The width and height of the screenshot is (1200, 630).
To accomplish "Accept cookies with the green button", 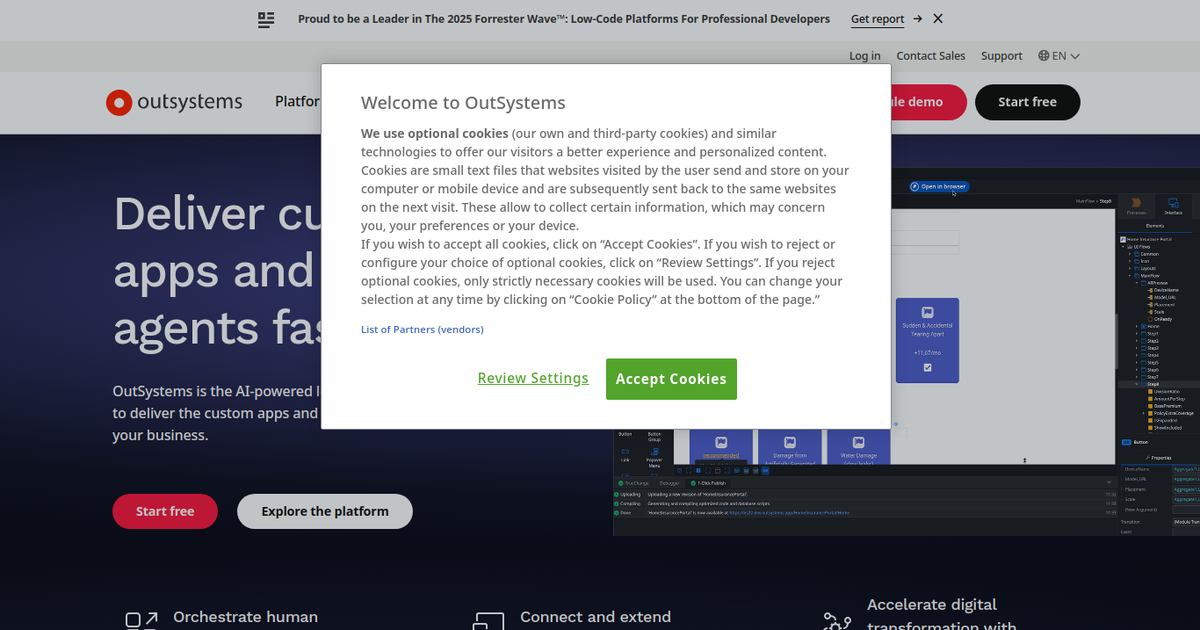I will 671,379.
